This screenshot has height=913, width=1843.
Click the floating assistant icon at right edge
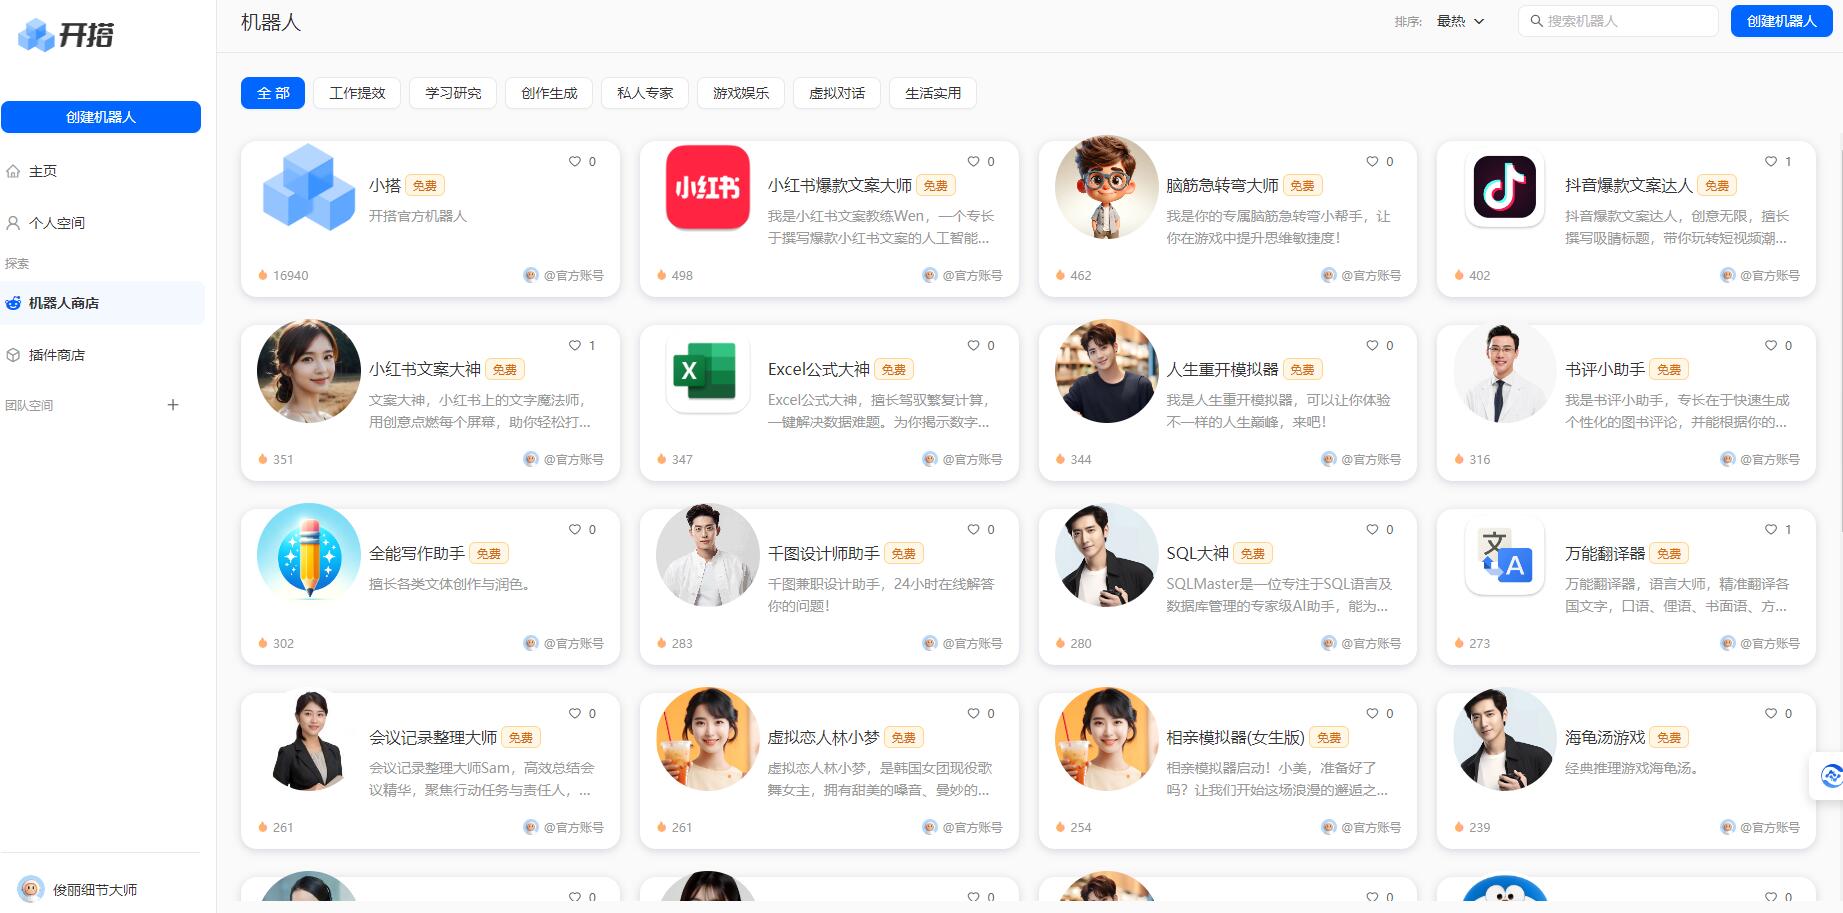(1830, 775)
